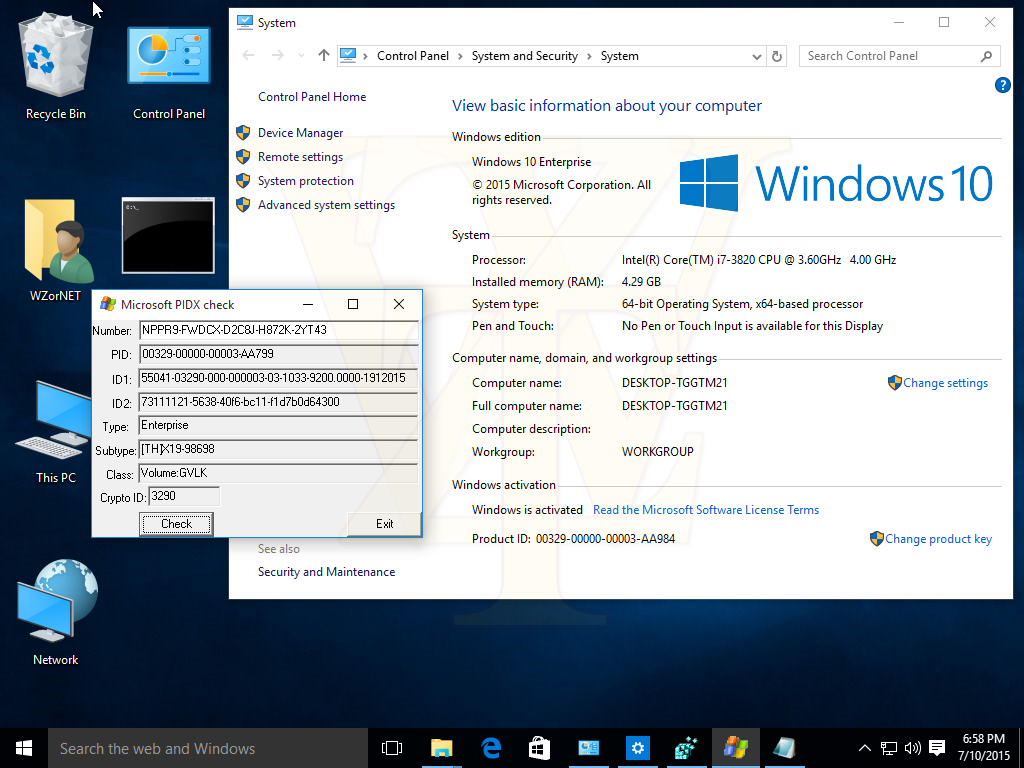Click the processor text Intel Core i7-3820
This screenshot has width=1024, height=768.
(759, 260)
